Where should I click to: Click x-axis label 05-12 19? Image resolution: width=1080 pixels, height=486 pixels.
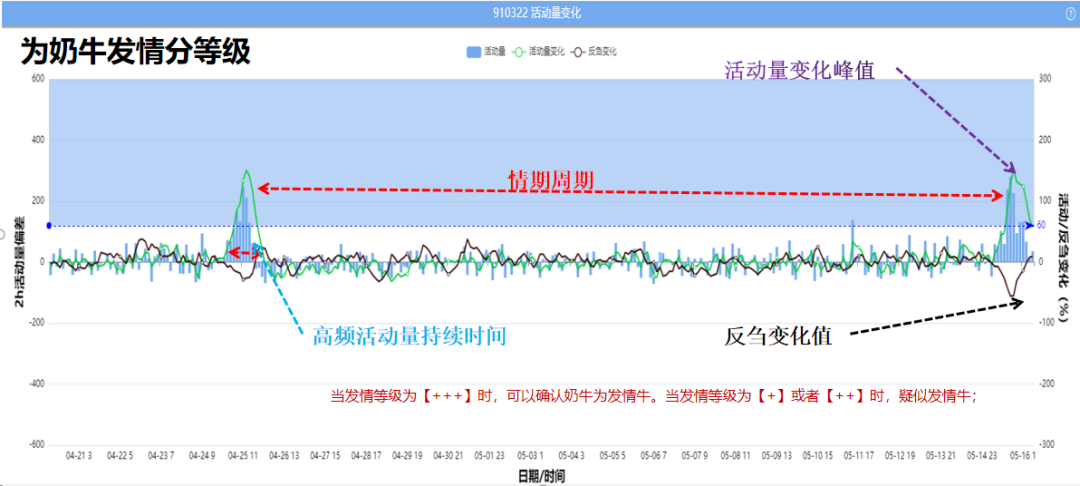coord(900,456)
